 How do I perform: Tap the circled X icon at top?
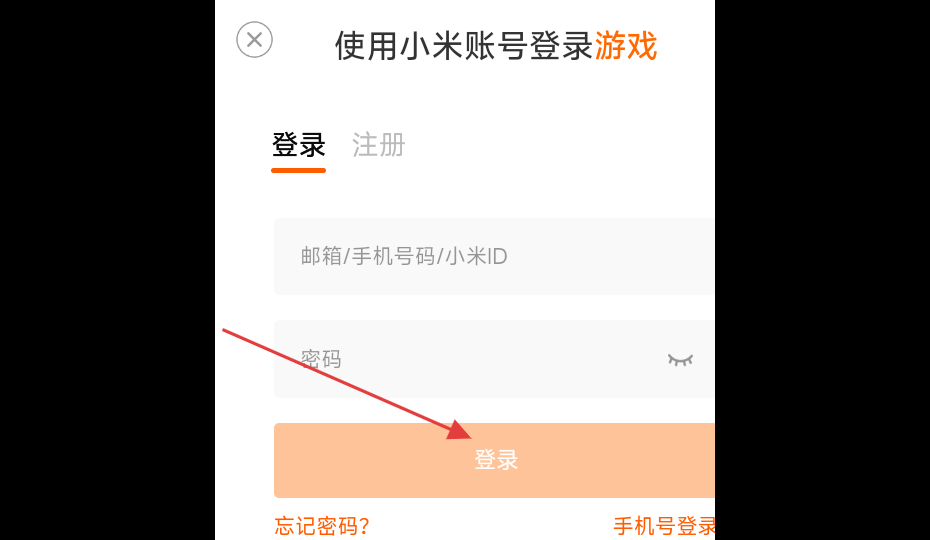[254, 40]
